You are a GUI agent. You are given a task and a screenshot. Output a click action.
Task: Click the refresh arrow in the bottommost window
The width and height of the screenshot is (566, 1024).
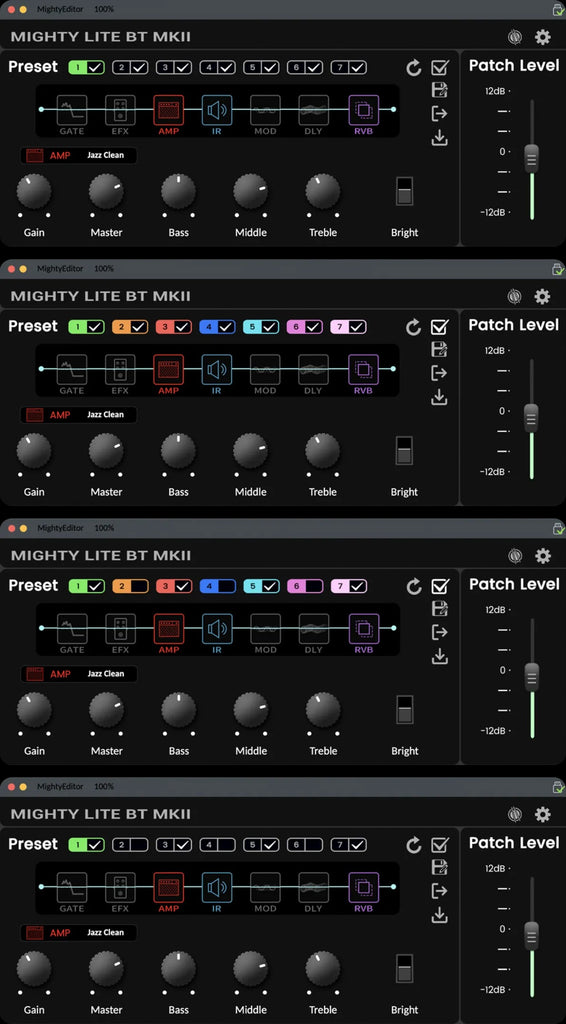pyautogui.click(x=414, y=846)
